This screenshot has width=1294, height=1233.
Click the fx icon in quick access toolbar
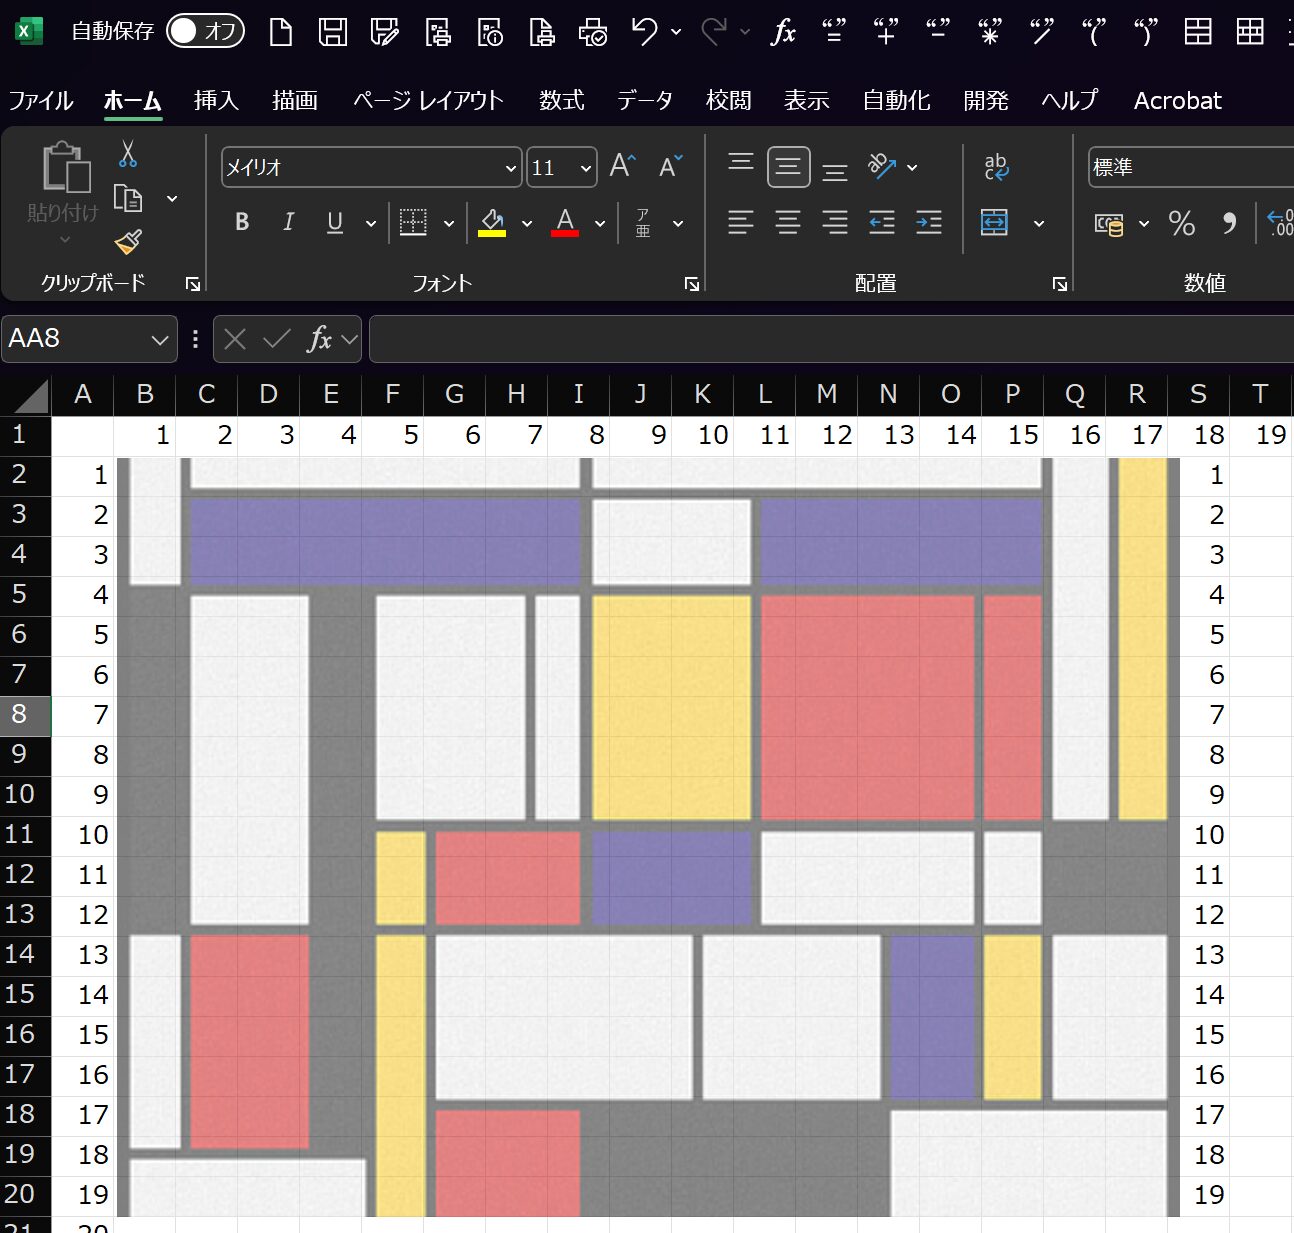pyautogui.click(x=783, y=32)
